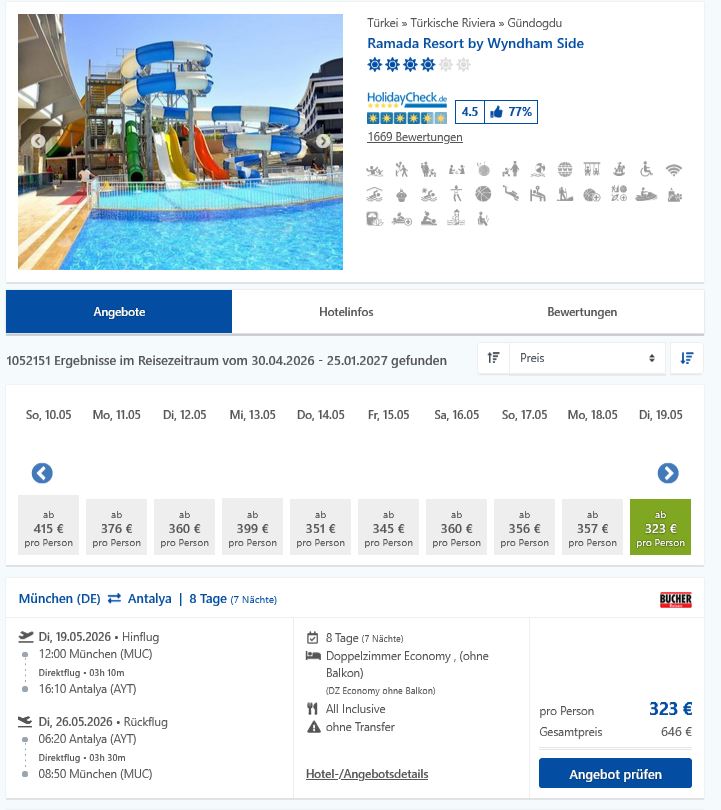Click the BUCHER tour operator logo

pyautogui.click(x=676, y=599)
